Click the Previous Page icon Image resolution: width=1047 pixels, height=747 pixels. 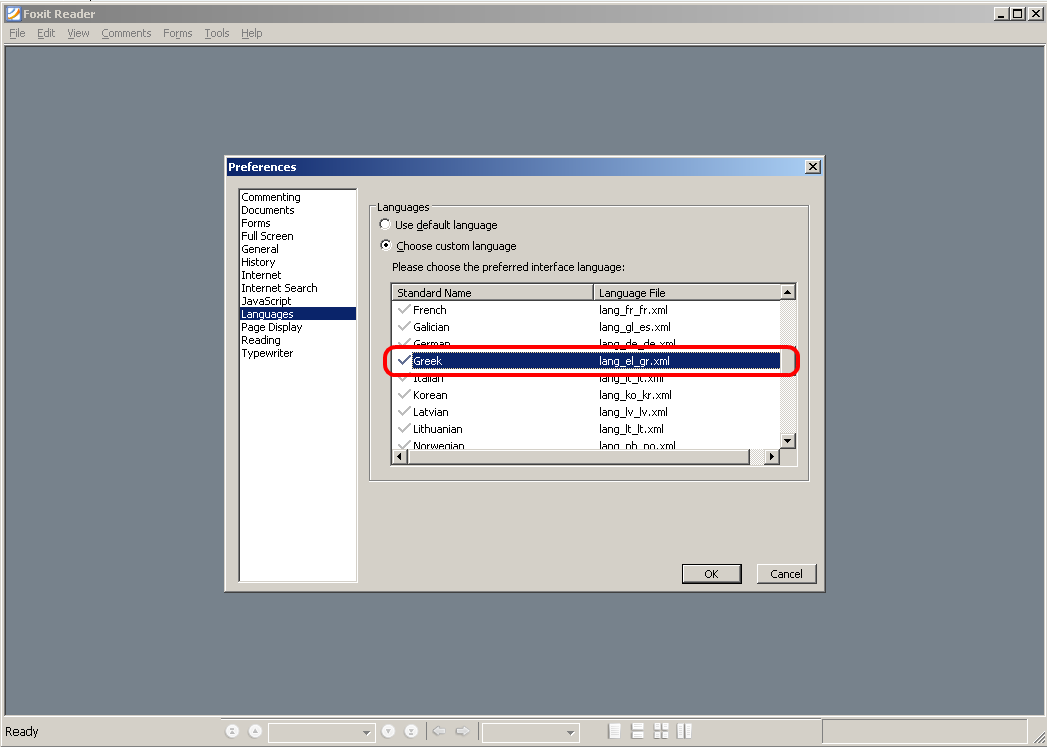point(255,731)
